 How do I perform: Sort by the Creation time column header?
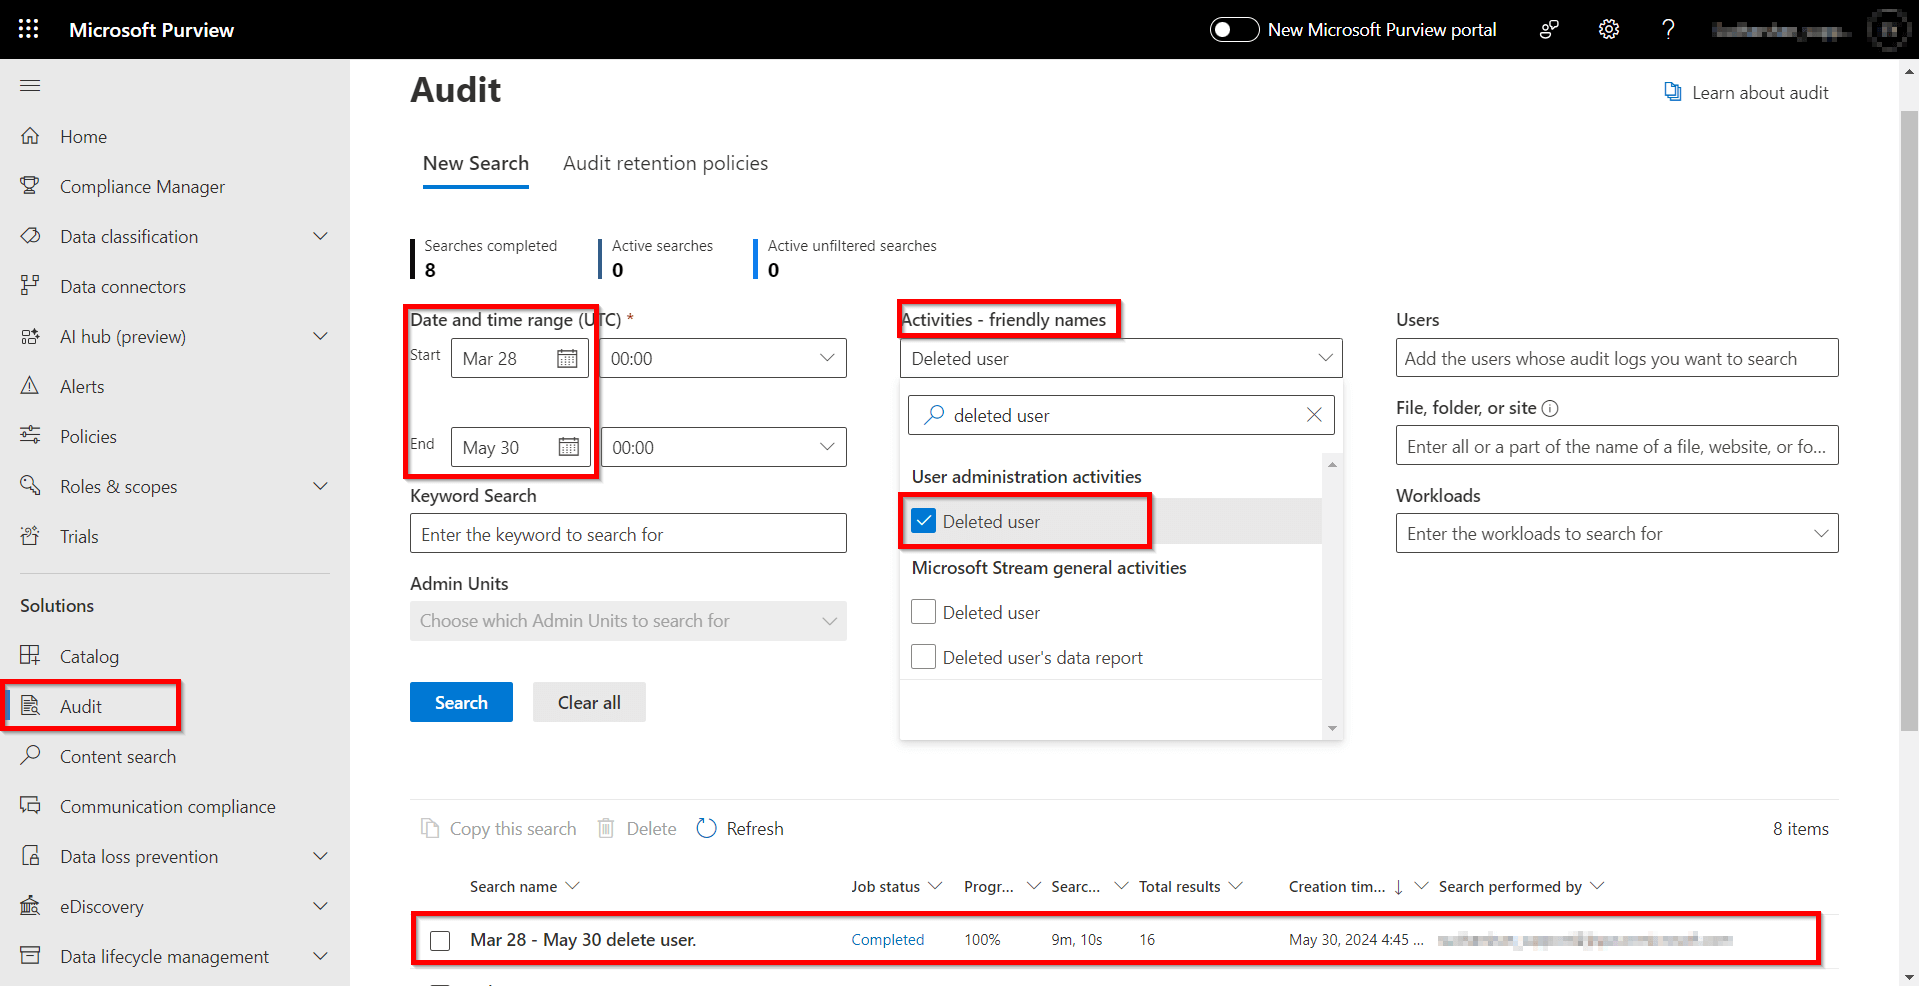[x=1337, y=886]
